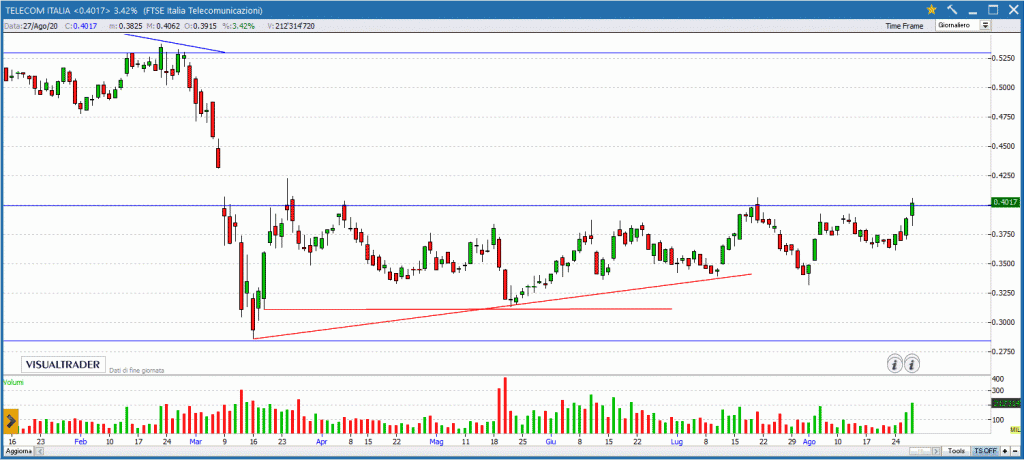Click the green 0.4017 current price label
This screenshot has width=1024, height=460.
[1005, 203]
